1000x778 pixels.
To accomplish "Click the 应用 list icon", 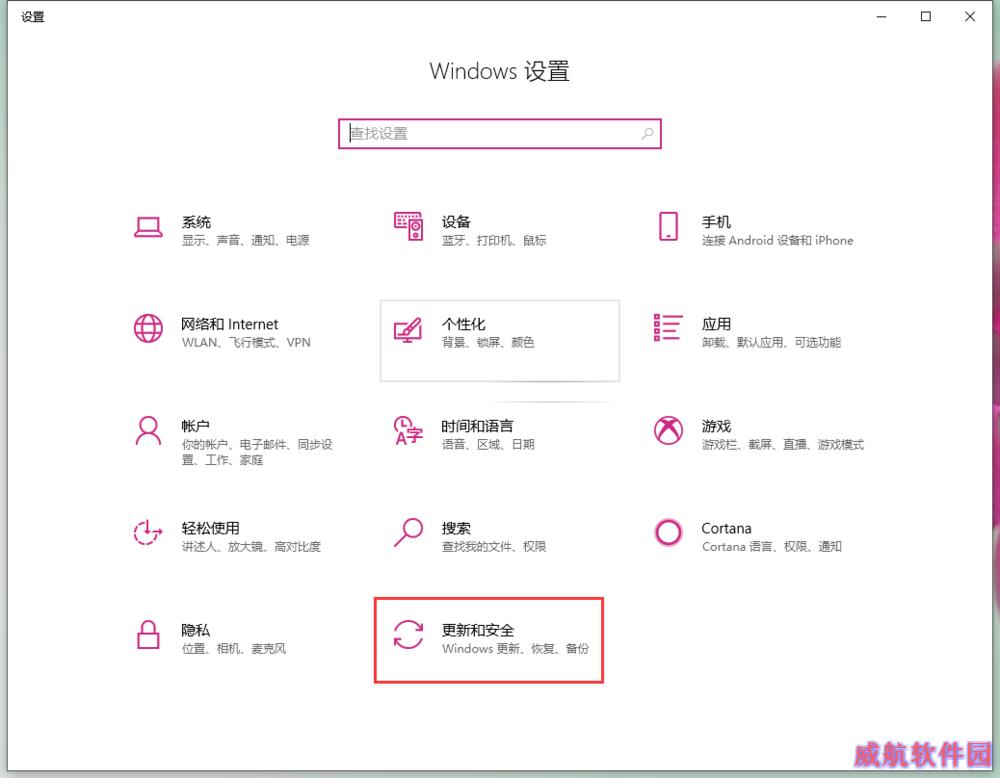I will coord(668,328).
